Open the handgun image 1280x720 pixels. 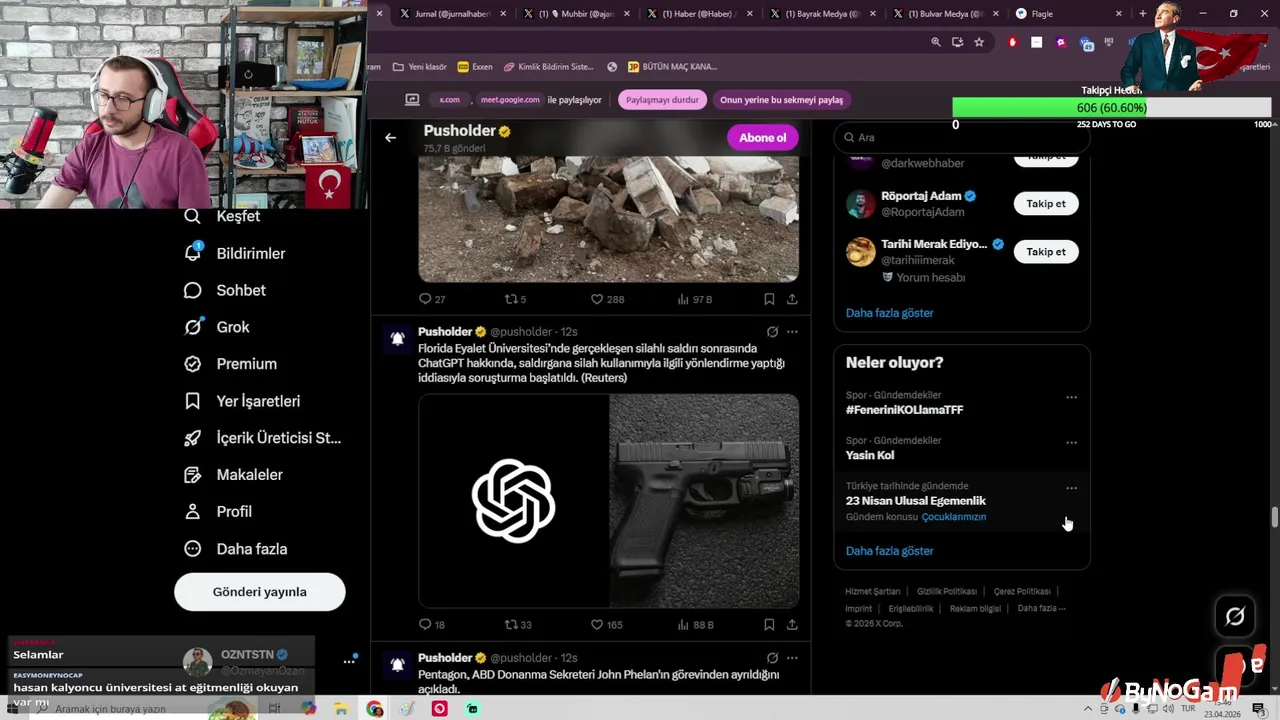704,501
